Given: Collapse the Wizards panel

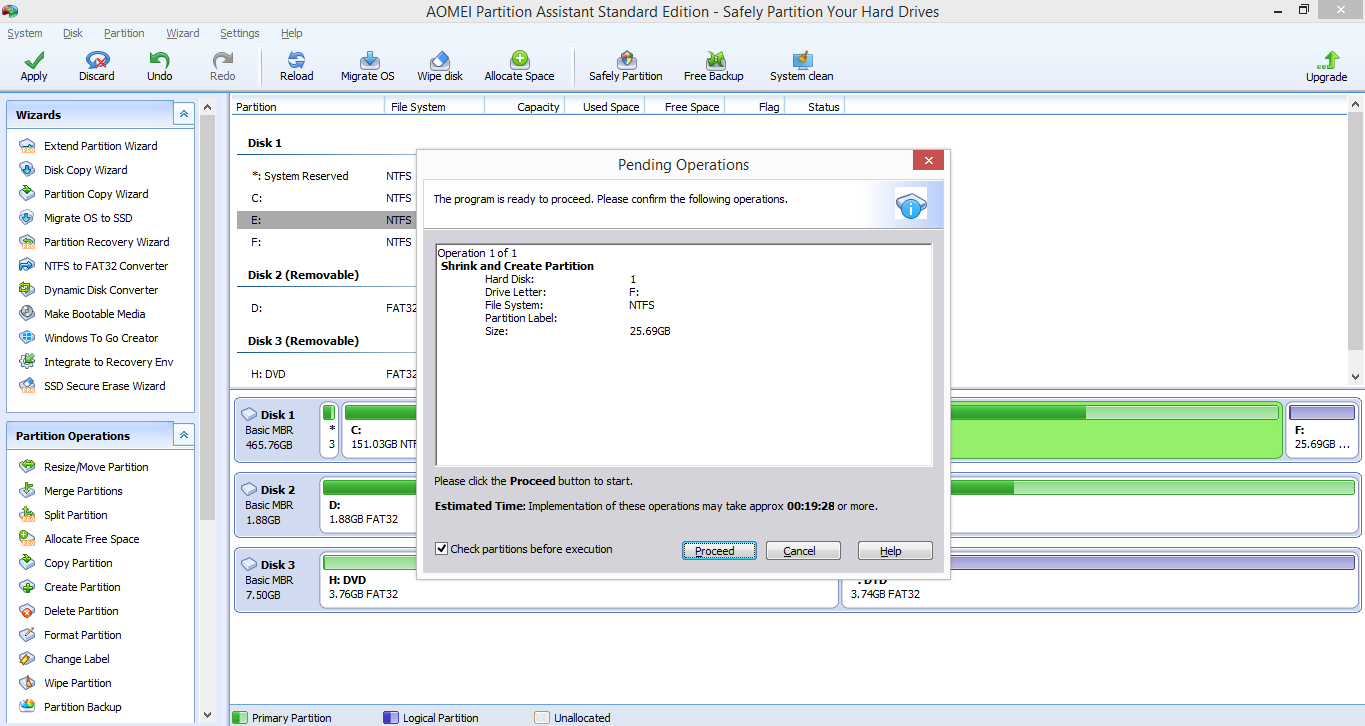Looking at the screenshot, I should point(183,115).
